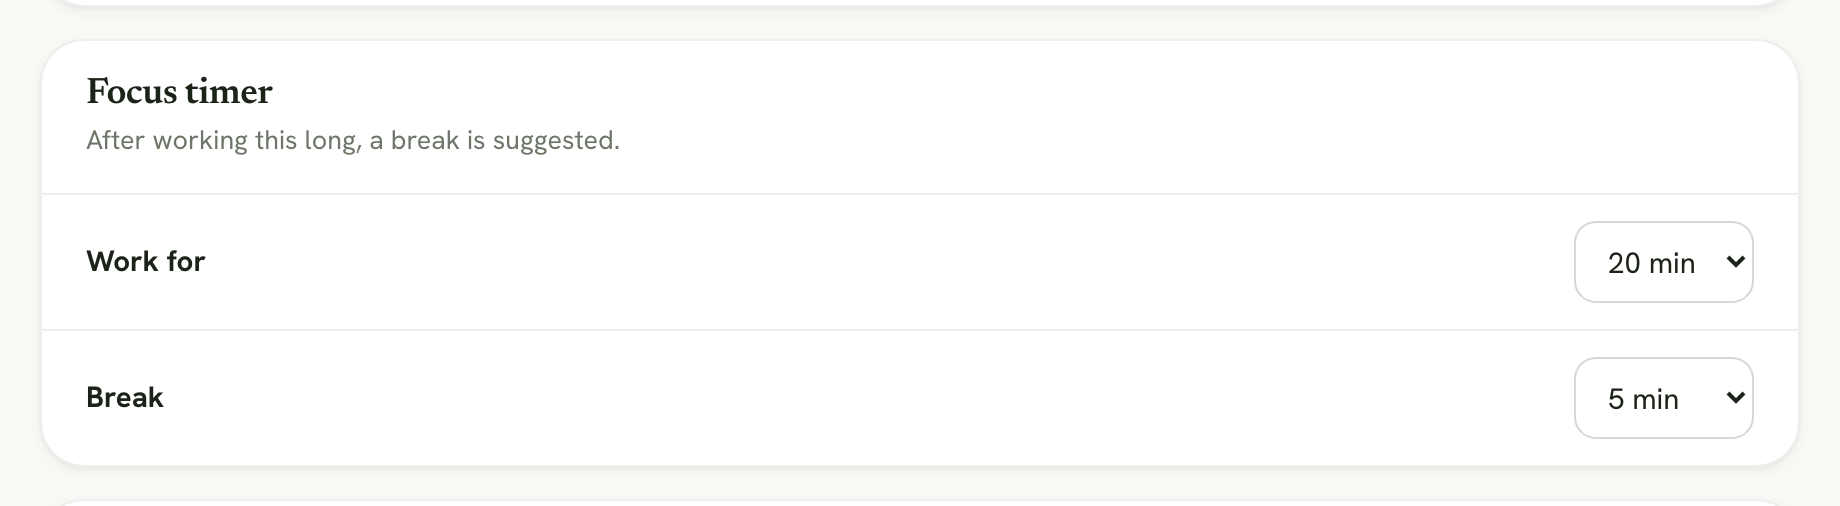
Task: Click the divider between Work for and Break
Action: click(x=920, y=330)
